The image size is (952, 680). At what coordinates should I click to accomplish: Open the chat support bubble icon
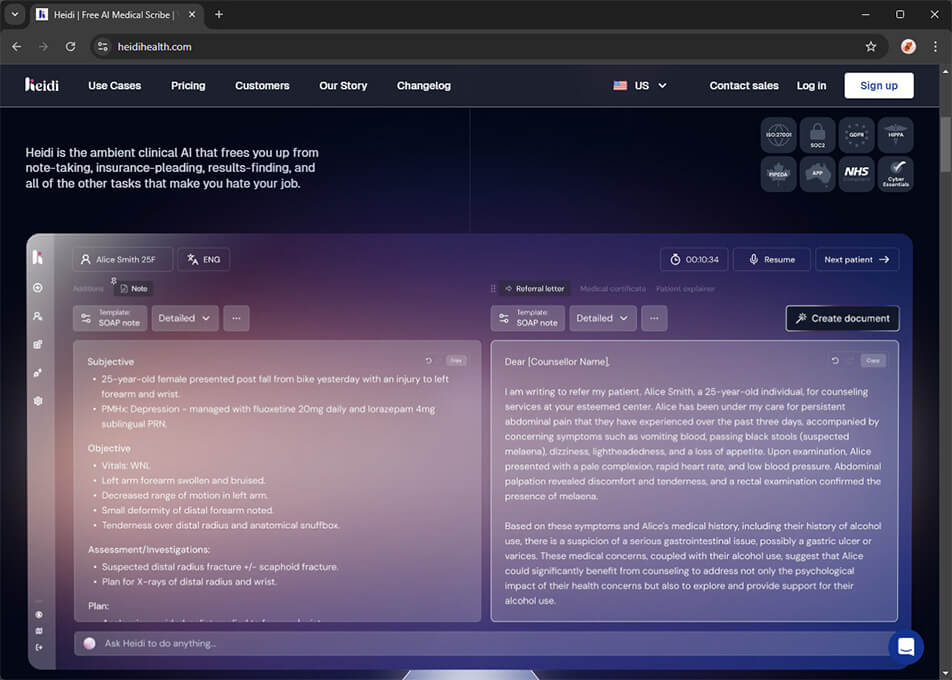906,647
